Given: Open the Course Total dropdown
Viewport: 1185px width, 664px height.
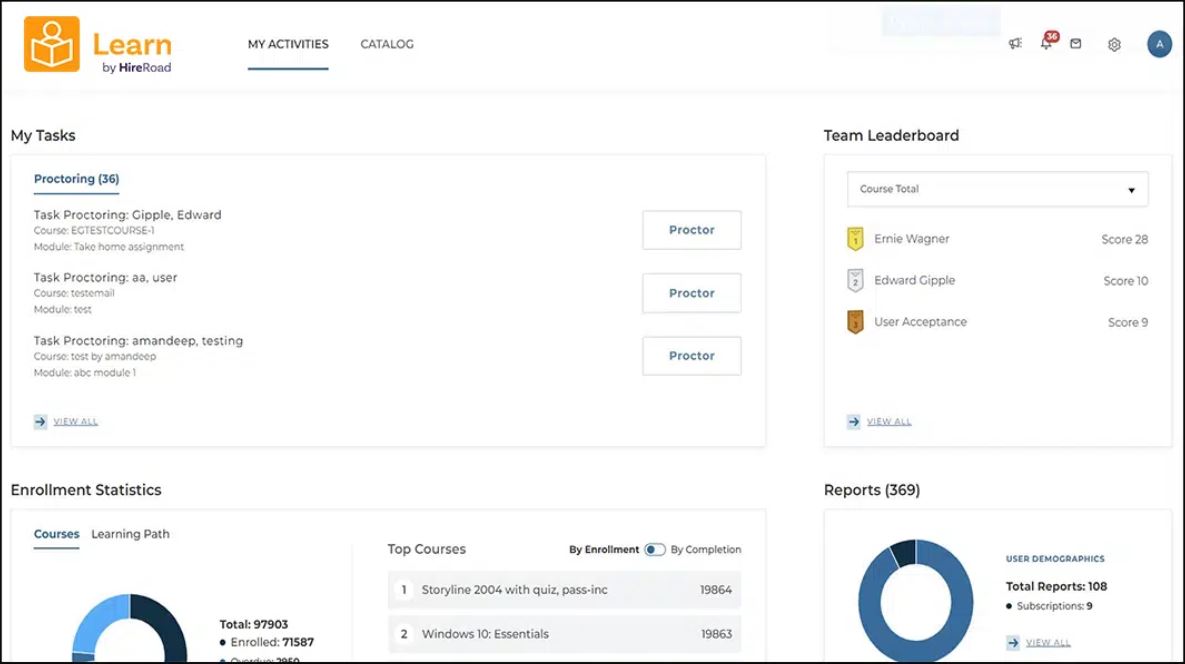Looking at the screenshot, I should (995, 189).
